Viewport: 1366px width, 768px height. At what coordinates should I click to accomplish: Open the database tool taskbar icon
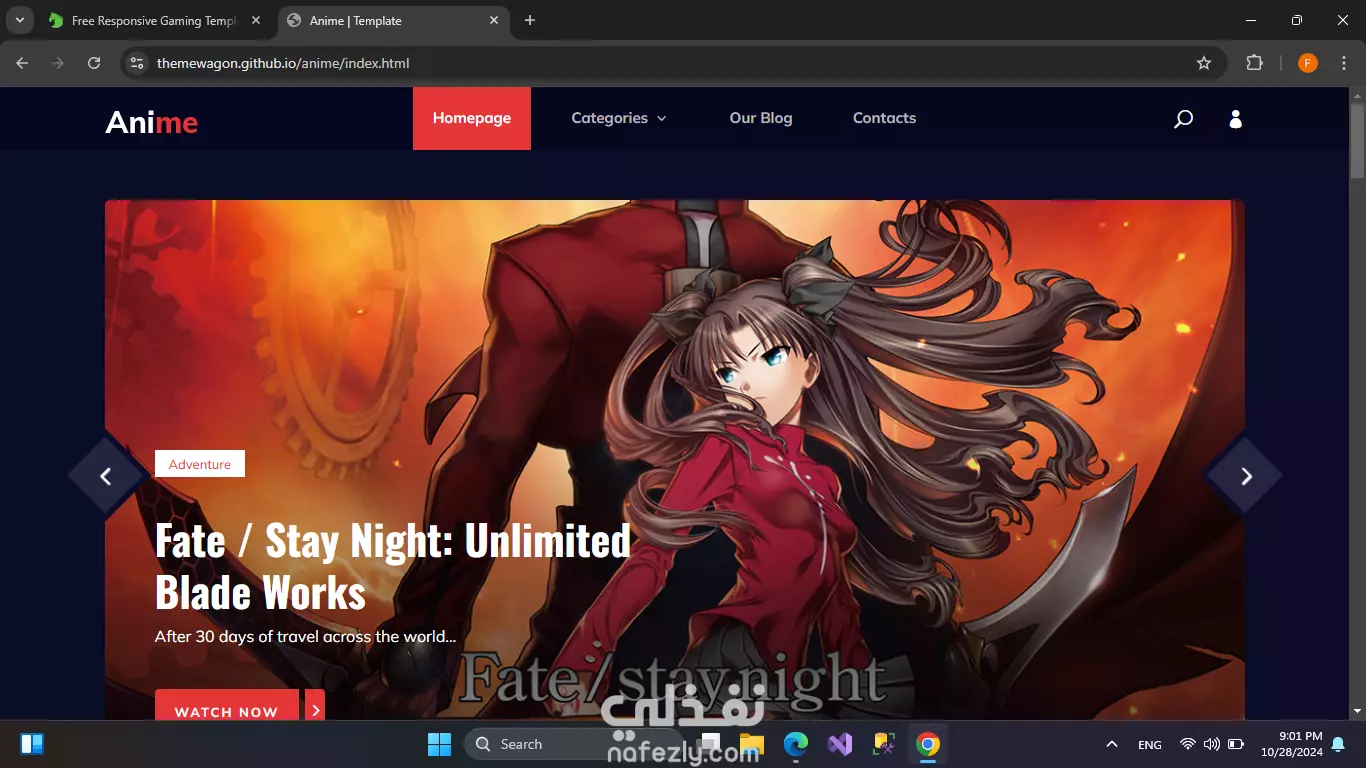[884, 744]
